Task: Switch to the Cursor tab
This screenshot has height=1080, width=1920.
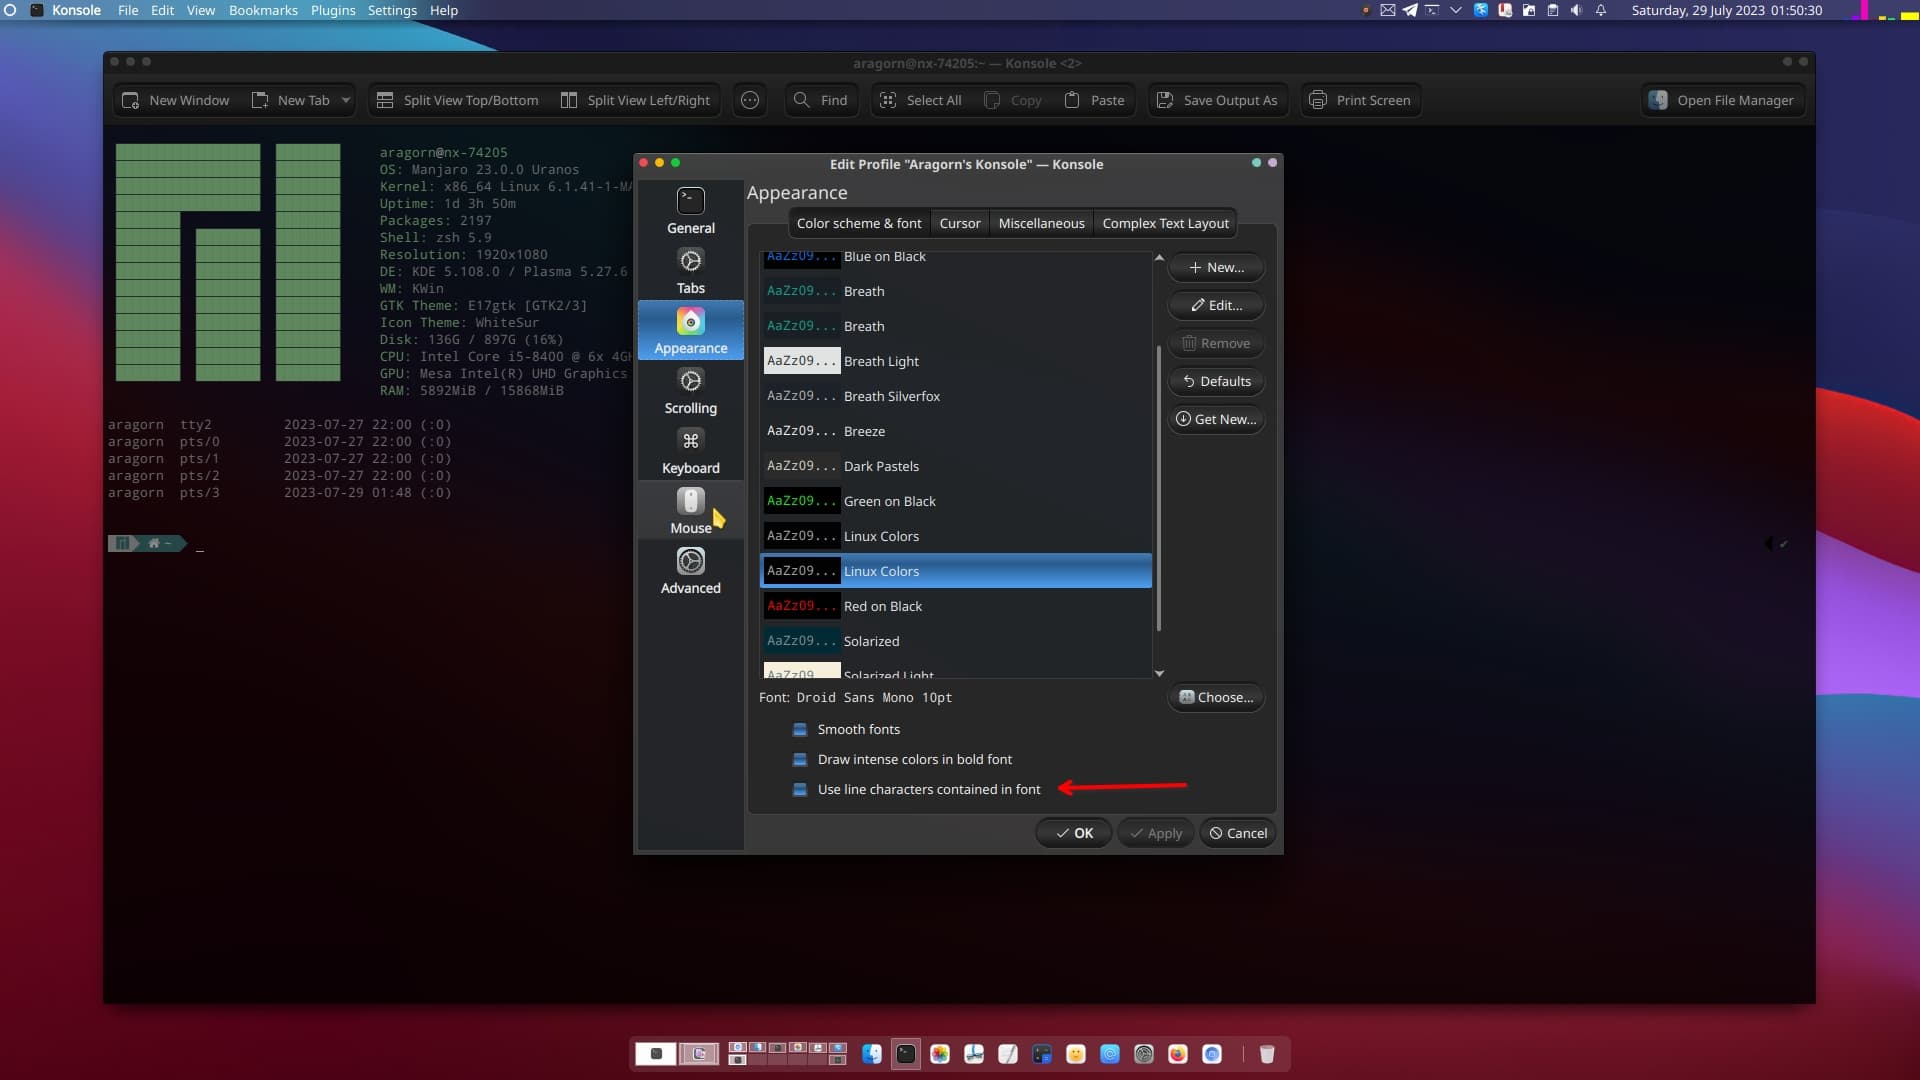Action: (960, 223)
